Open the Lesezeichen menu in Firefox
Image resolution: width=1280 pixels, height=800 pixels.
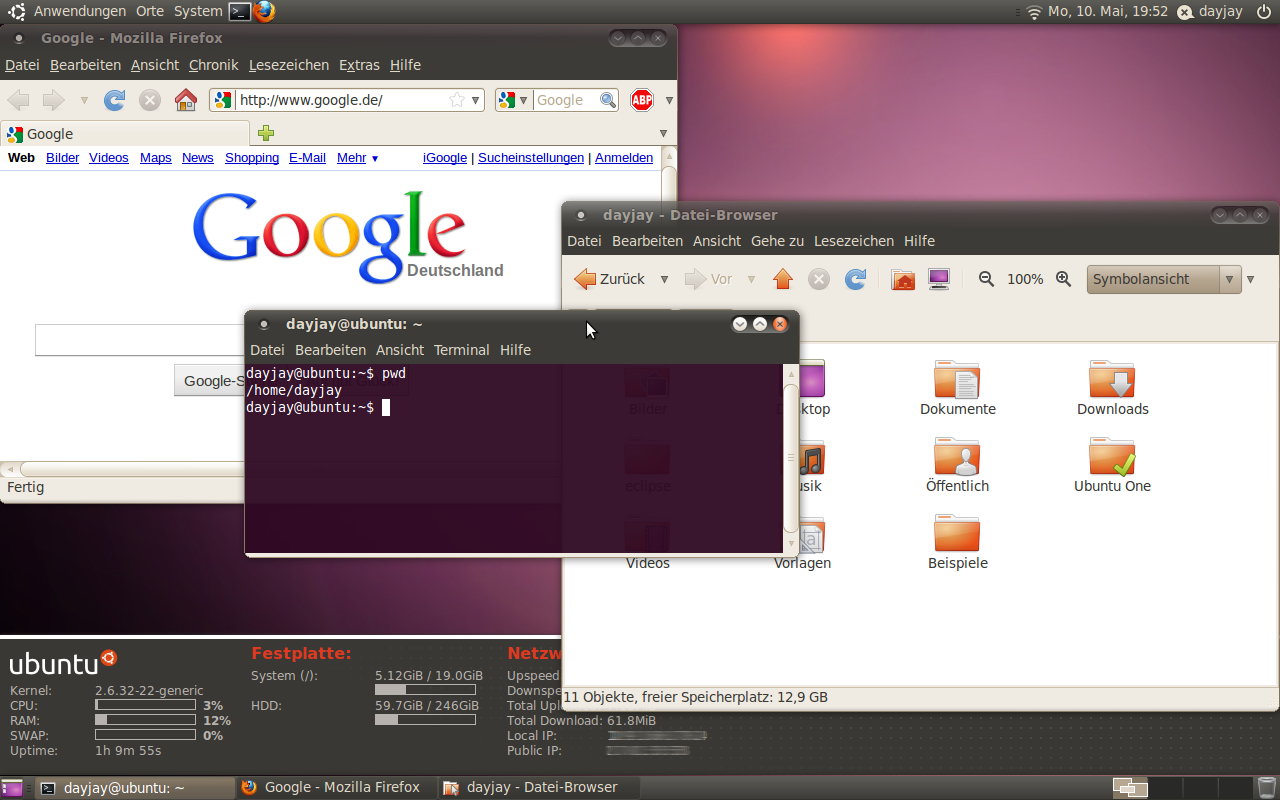coord(289,65)
